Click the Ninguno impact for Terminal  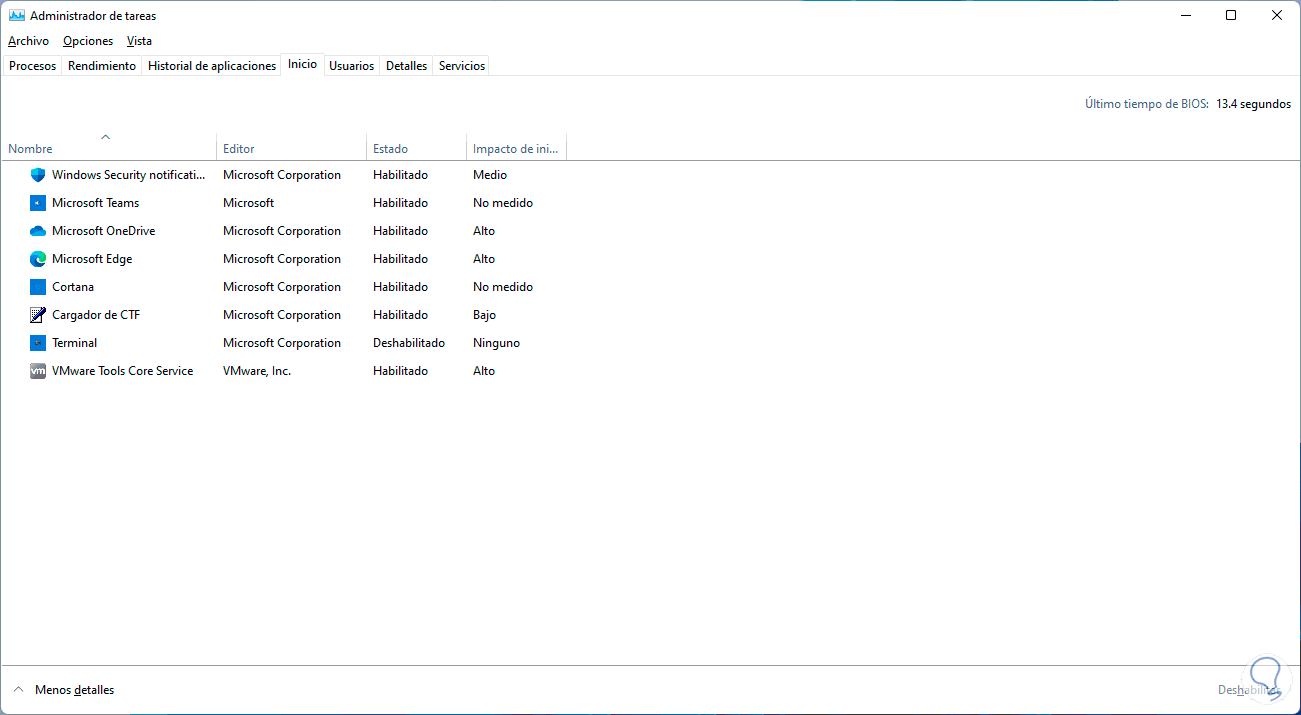pos(496,343)
